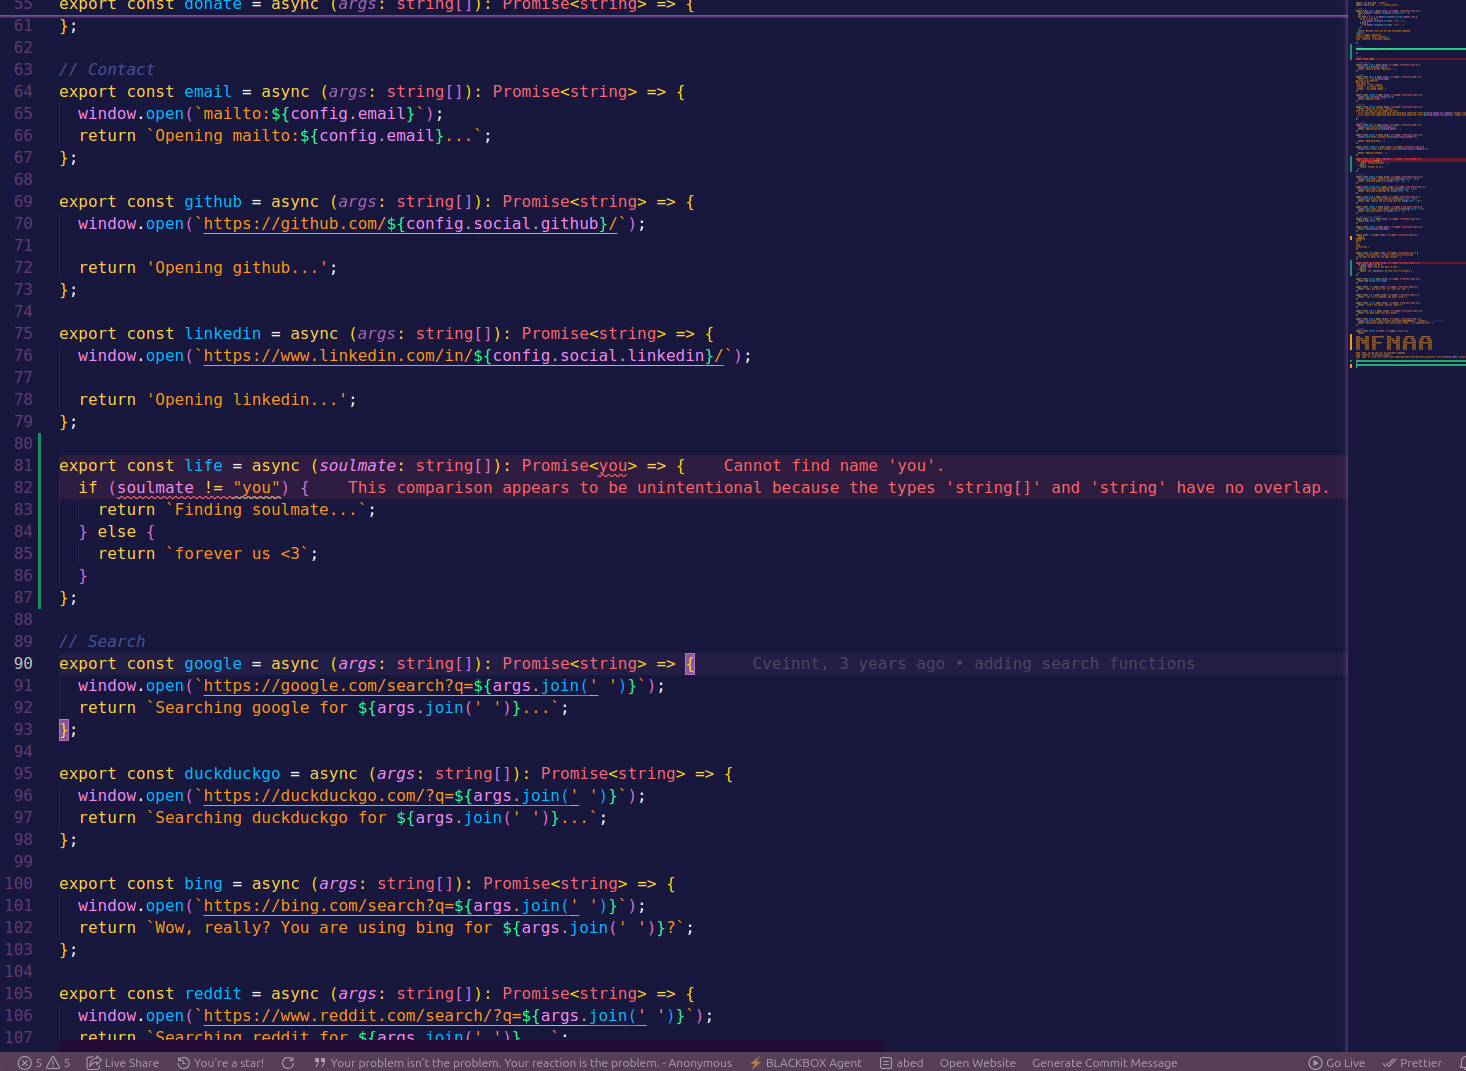Image resolution: width=1466 pixels, height=1071 pixels.
Task: Click the circular refresh icon in status bar
Action: point(288,1063)
